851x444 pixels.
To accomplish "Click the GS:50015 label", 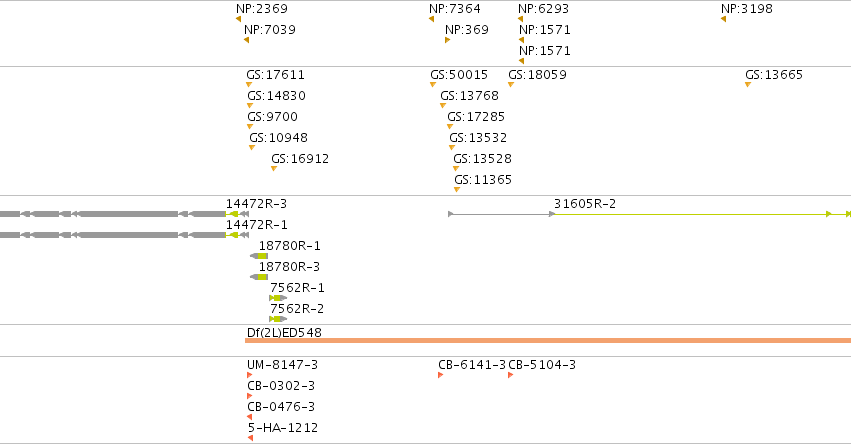I will click(459, 75).
